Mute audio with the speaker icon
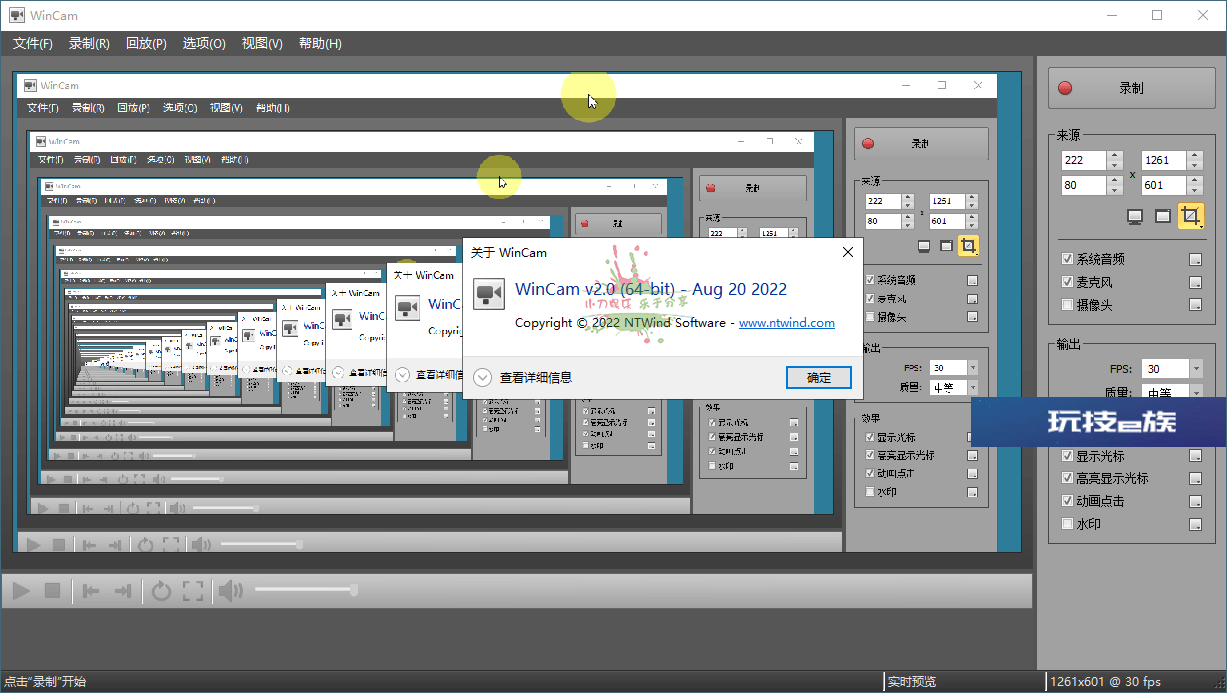This screenshot has height=693, width=1227. (x=230, y=591)
